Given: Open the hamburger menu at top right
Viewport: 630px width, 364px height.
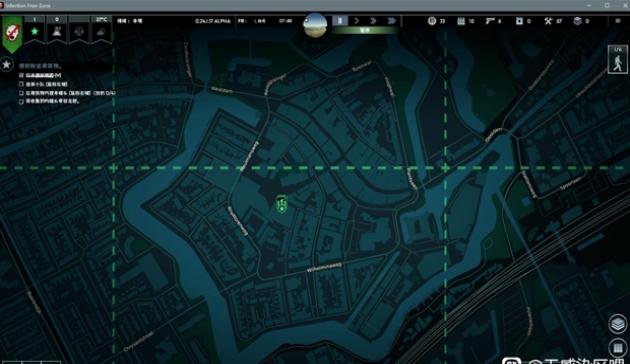Looking at the screenshot, I should (x=618, y=21).
